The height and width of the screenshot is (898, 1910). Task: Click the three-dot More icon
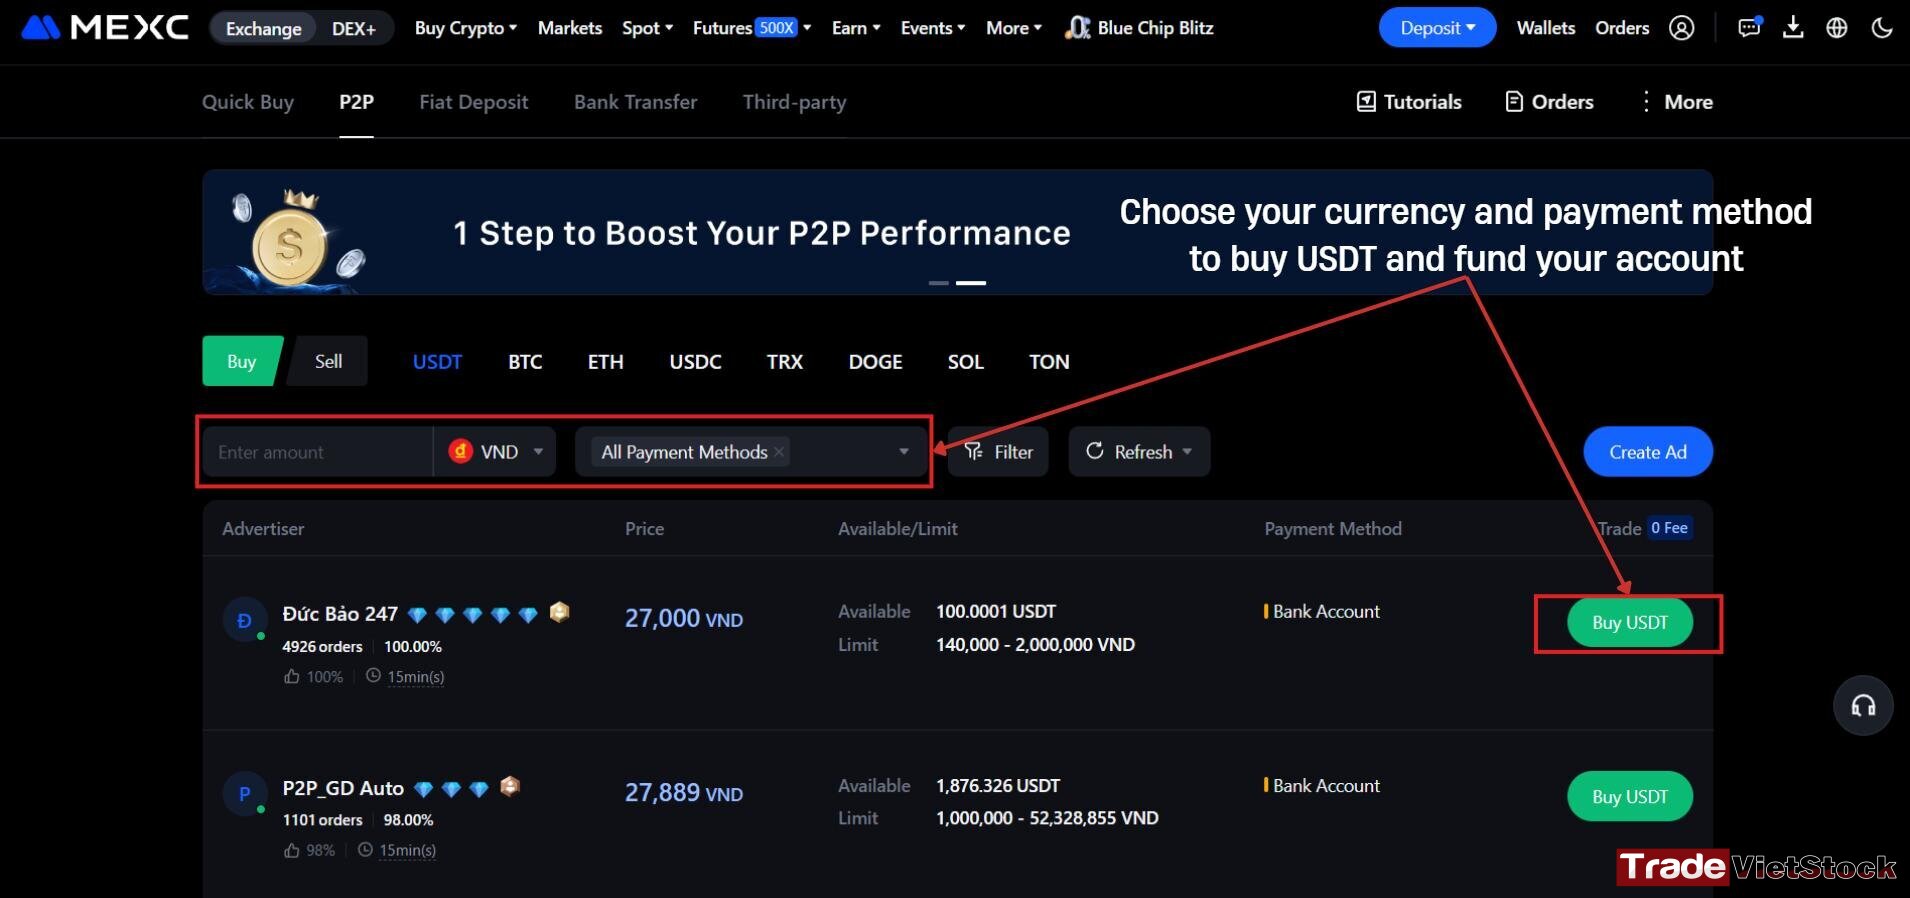(x=1646, y=101)
